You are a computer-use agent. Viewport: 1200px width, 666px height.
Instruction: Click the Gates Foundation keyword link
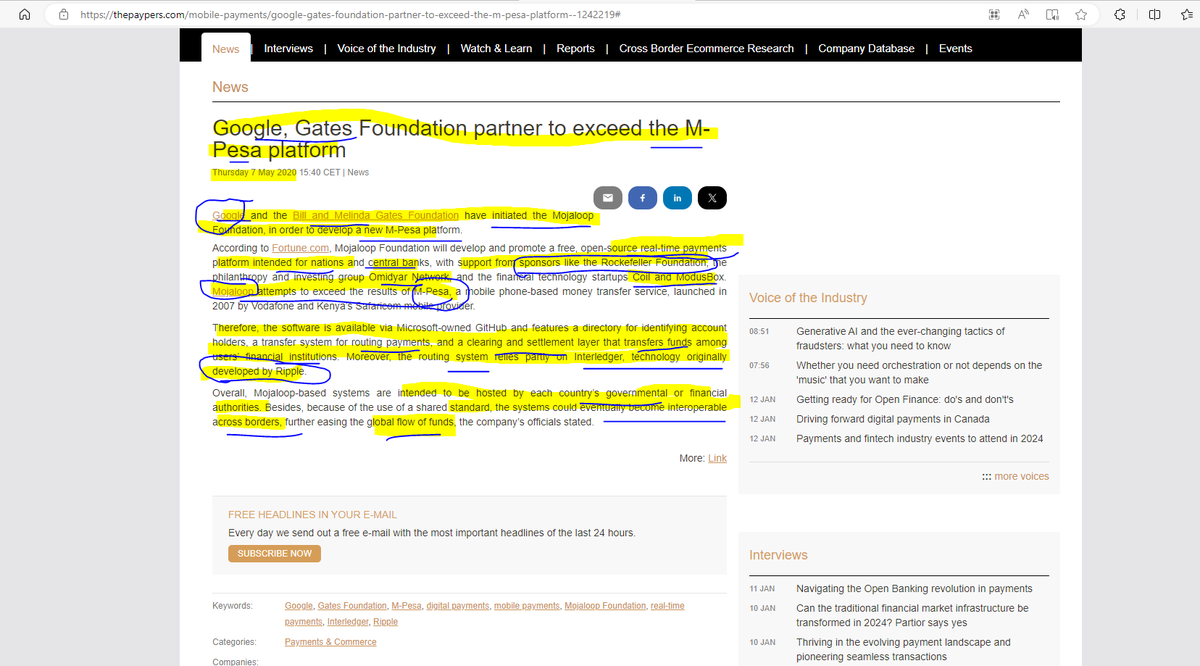coord(352,606)
